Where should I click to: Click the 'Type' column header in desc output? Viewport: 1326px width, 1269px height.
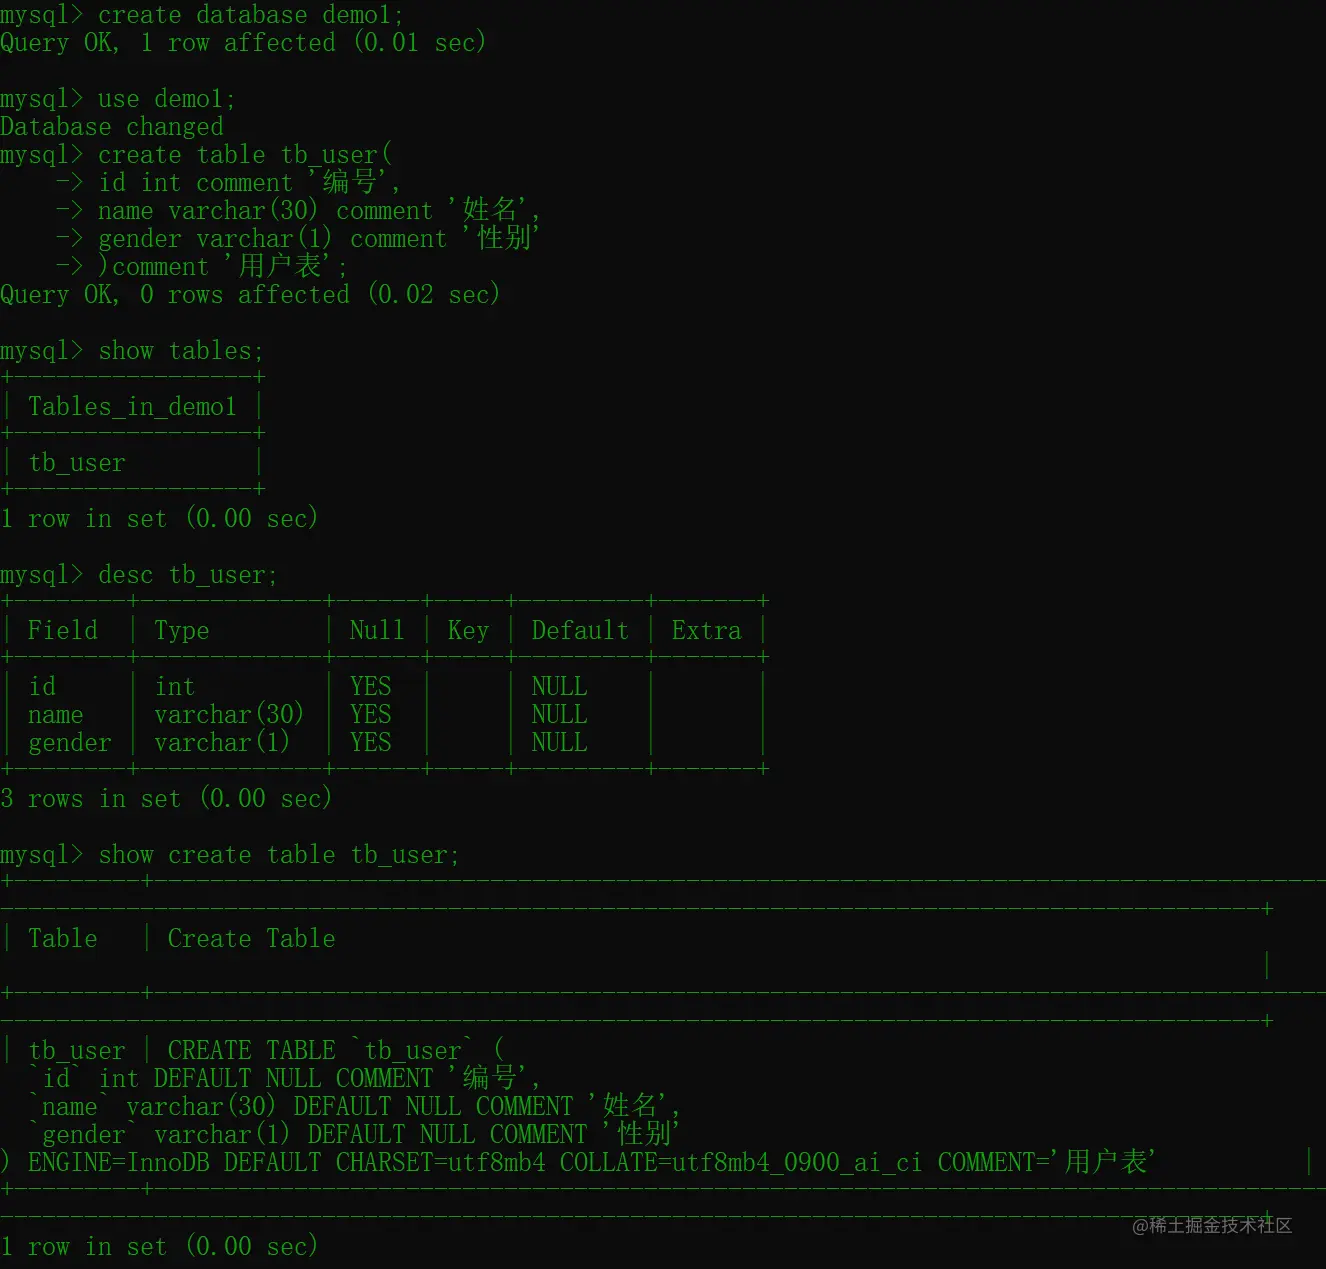182,631
